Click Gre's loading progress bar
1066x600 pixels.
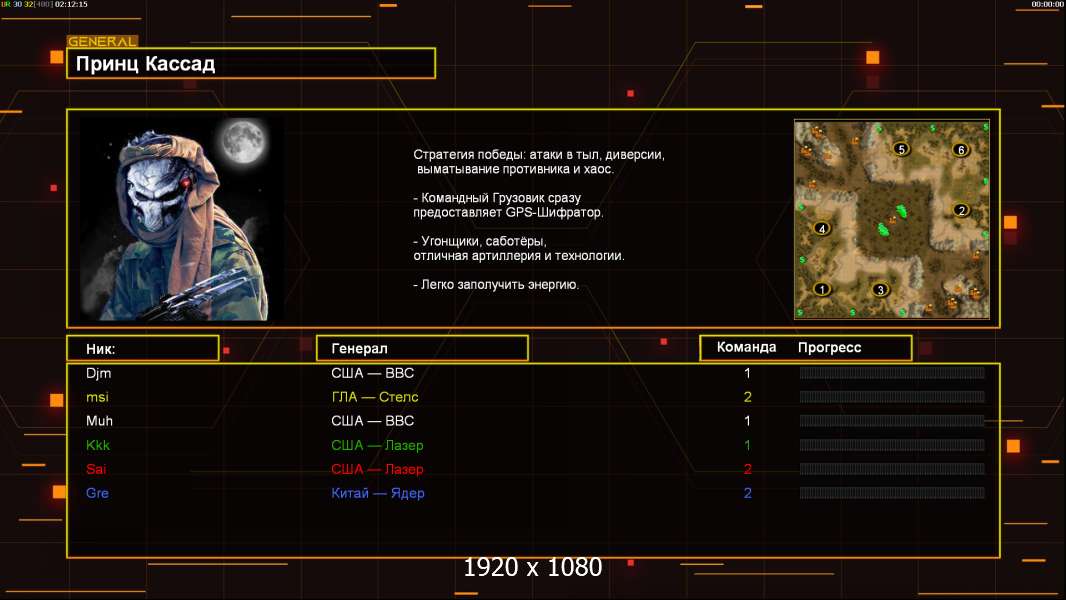point(892,493)
